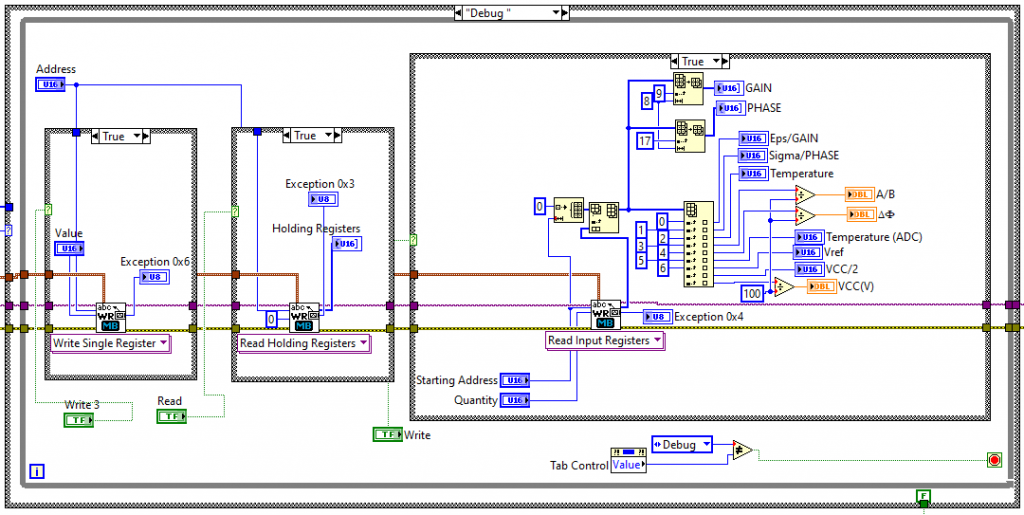The image size is (1024, 515).
Task: Click the Write boolean TF terminal
Action: (386, 434)
